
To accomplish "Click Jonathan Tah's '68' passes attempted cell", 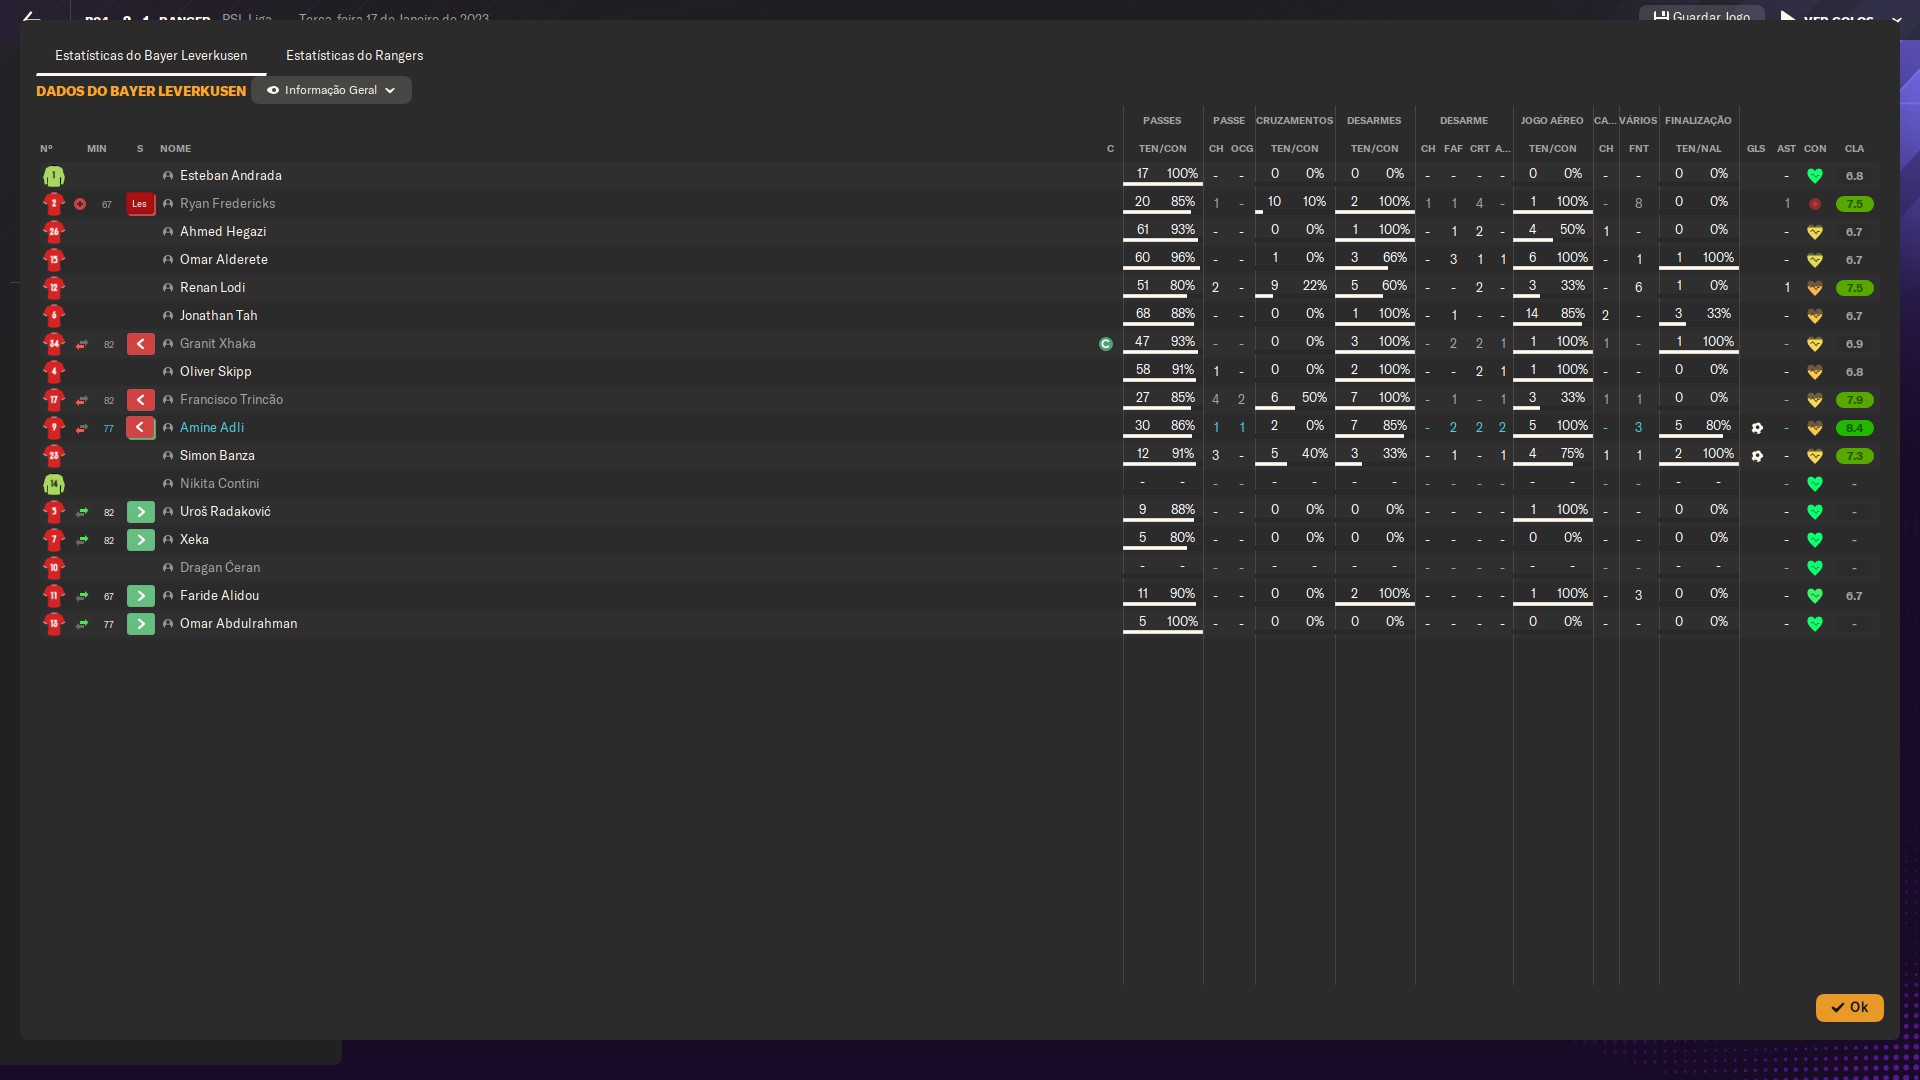I will 1142,313.
